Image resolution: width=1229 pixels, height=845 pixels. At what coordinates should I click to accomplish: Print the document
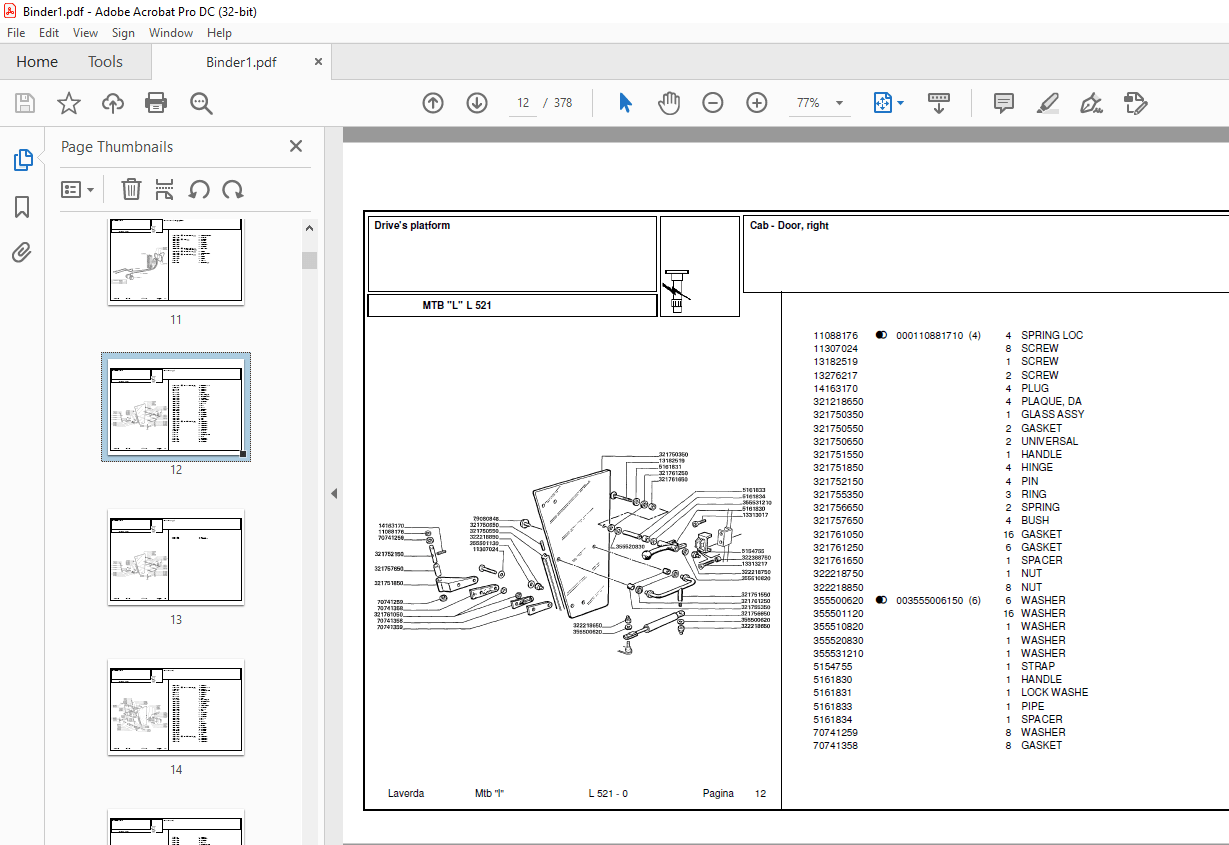click(156, 102)
